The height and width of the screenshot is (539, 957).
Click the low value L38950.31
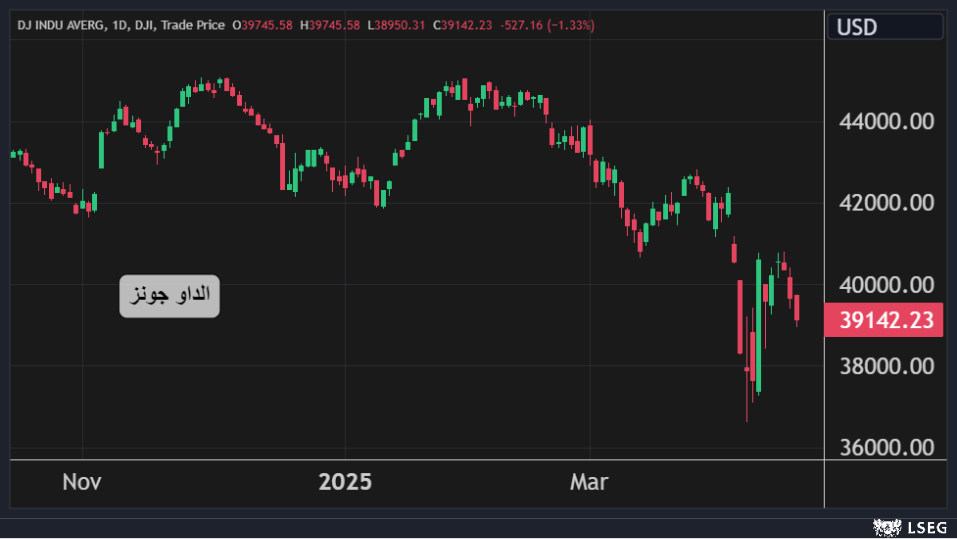coord(396,25)
